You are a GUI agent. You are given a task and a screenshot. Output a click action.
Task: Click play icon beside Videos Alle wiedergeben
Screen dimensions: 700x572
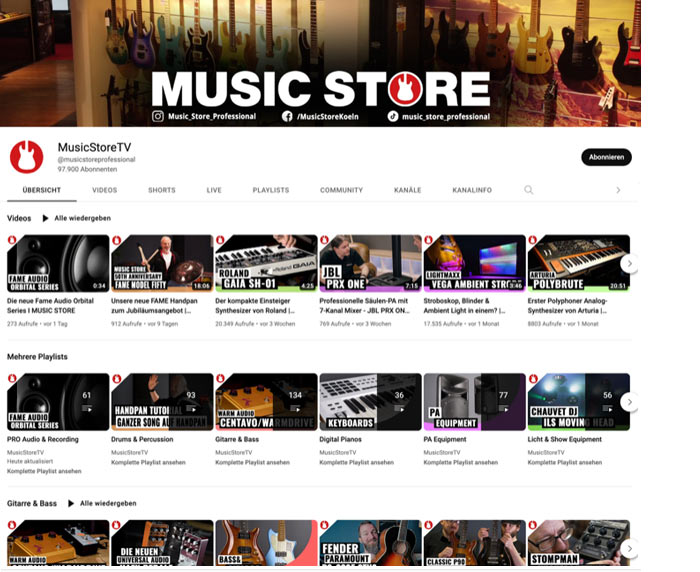tap(45, 218)
